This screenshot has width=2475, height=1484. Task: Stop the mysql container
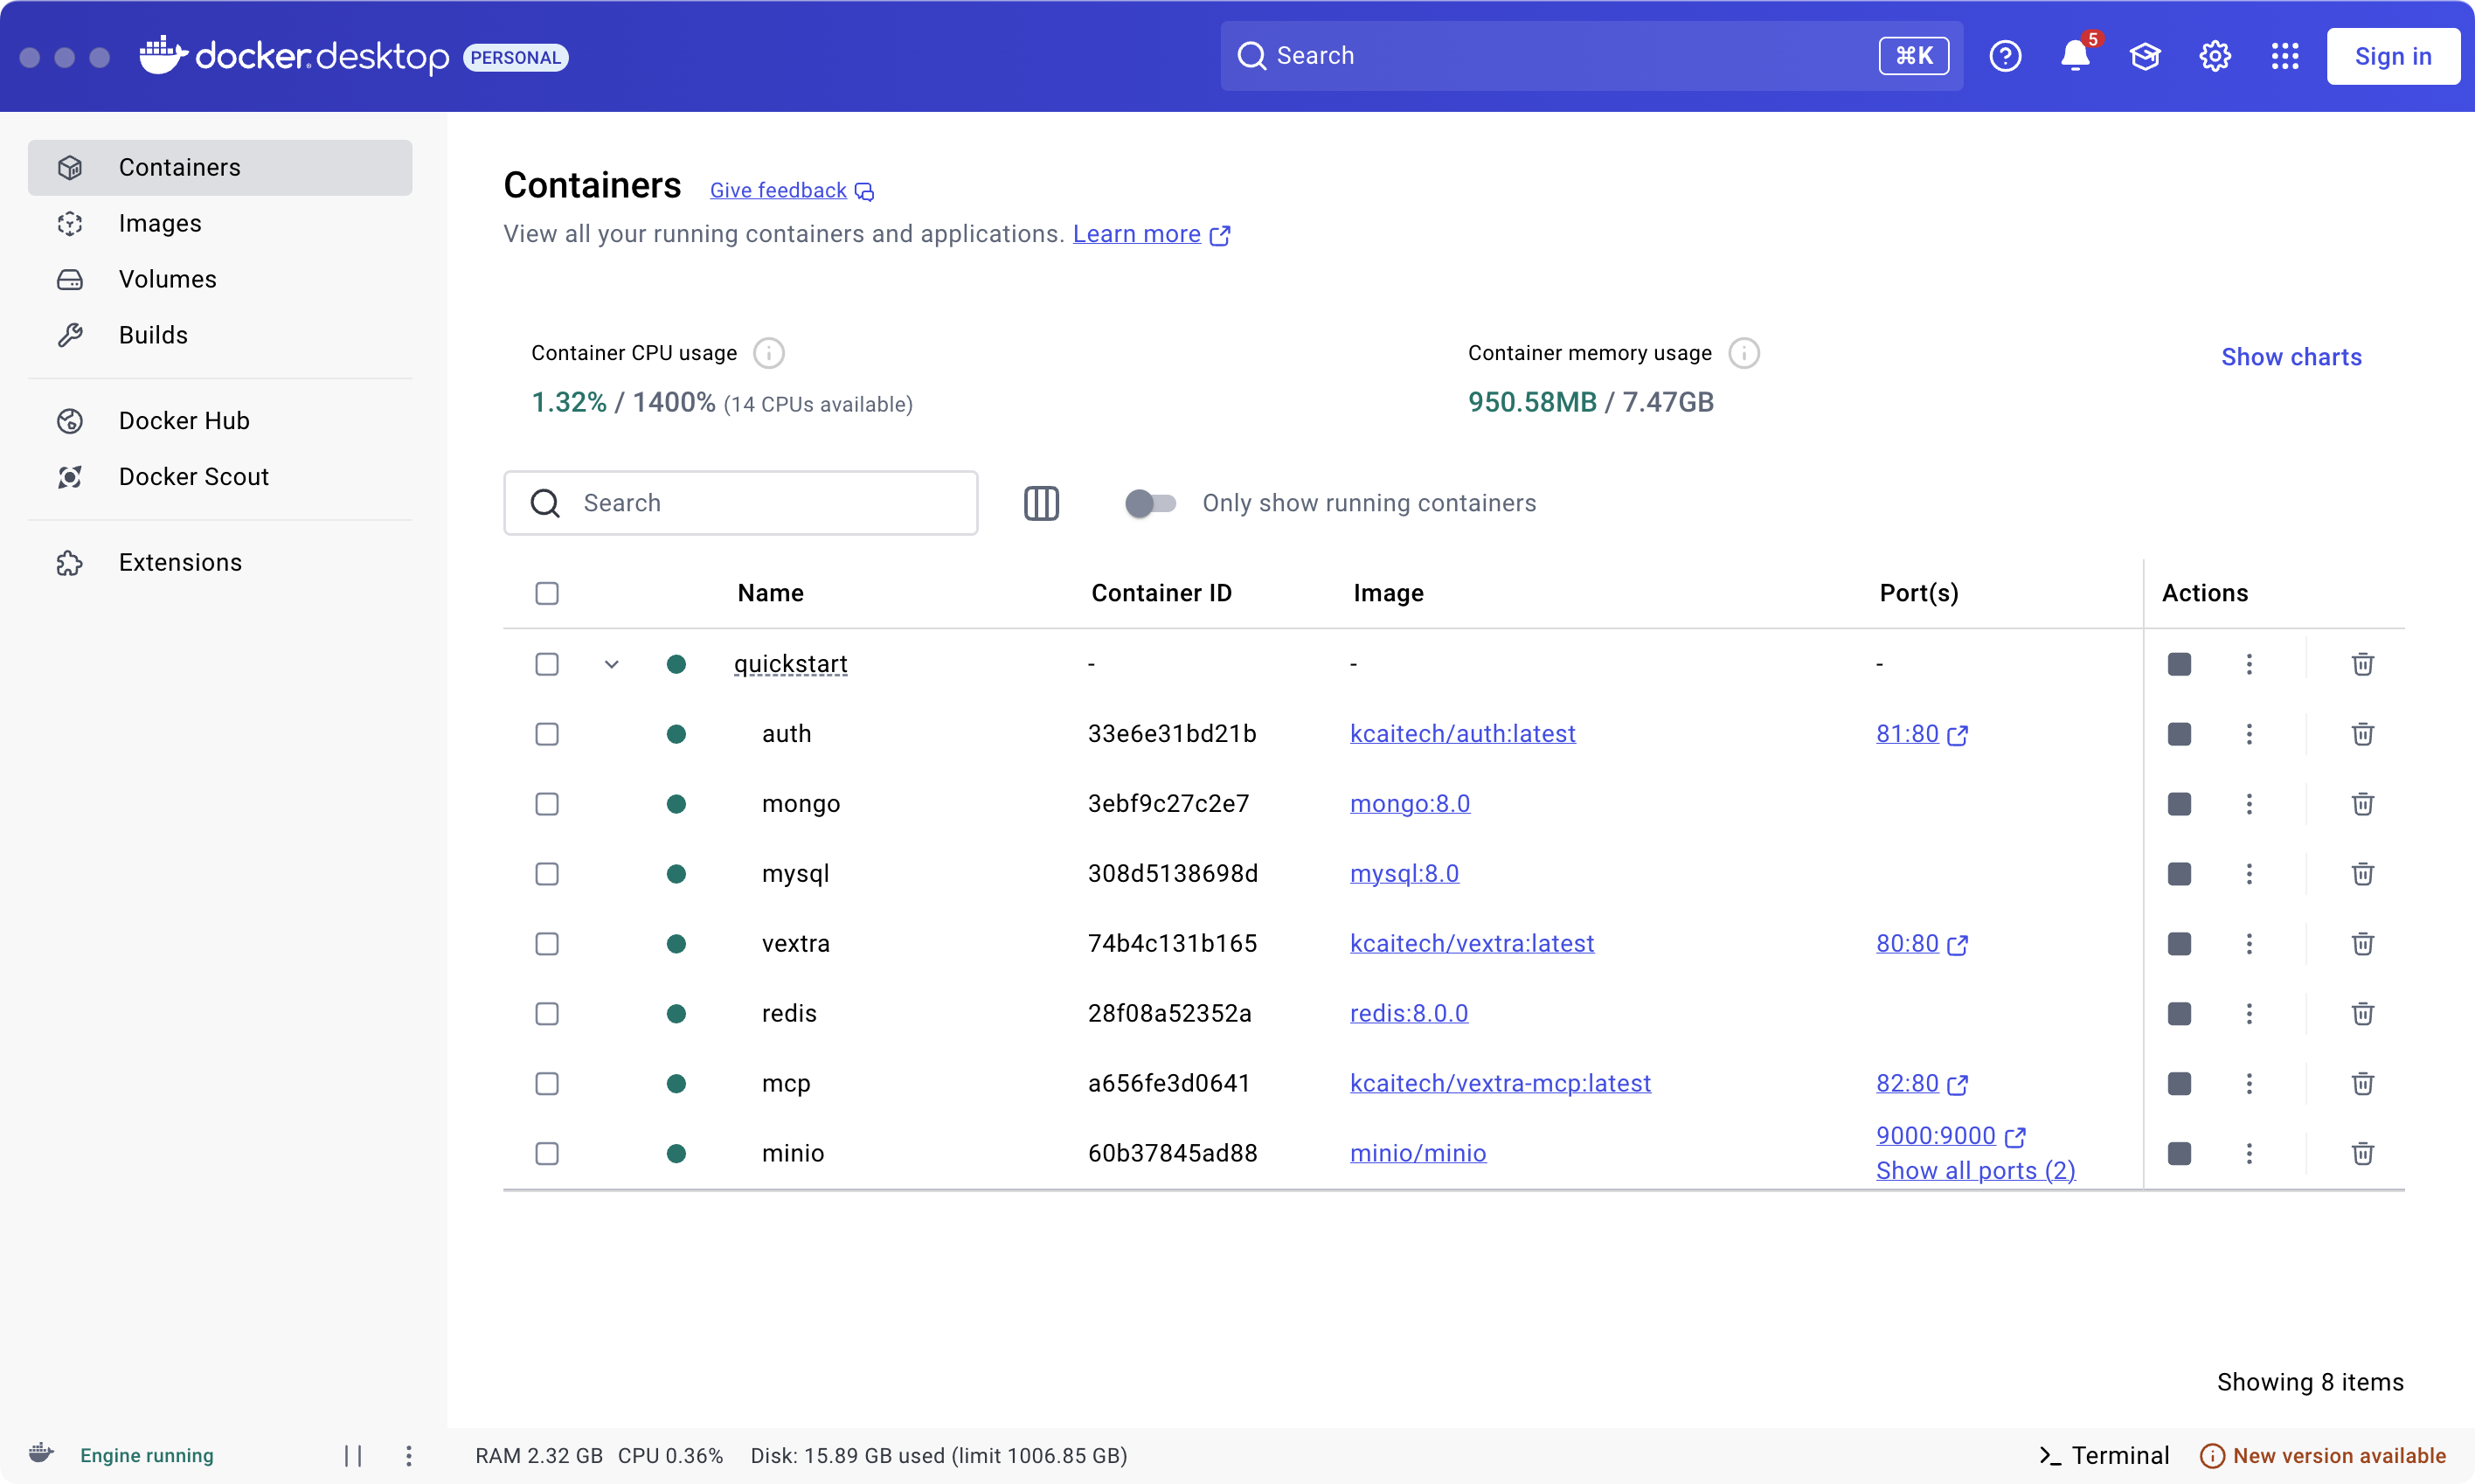pyautogui.click(x=2179, y=874)
